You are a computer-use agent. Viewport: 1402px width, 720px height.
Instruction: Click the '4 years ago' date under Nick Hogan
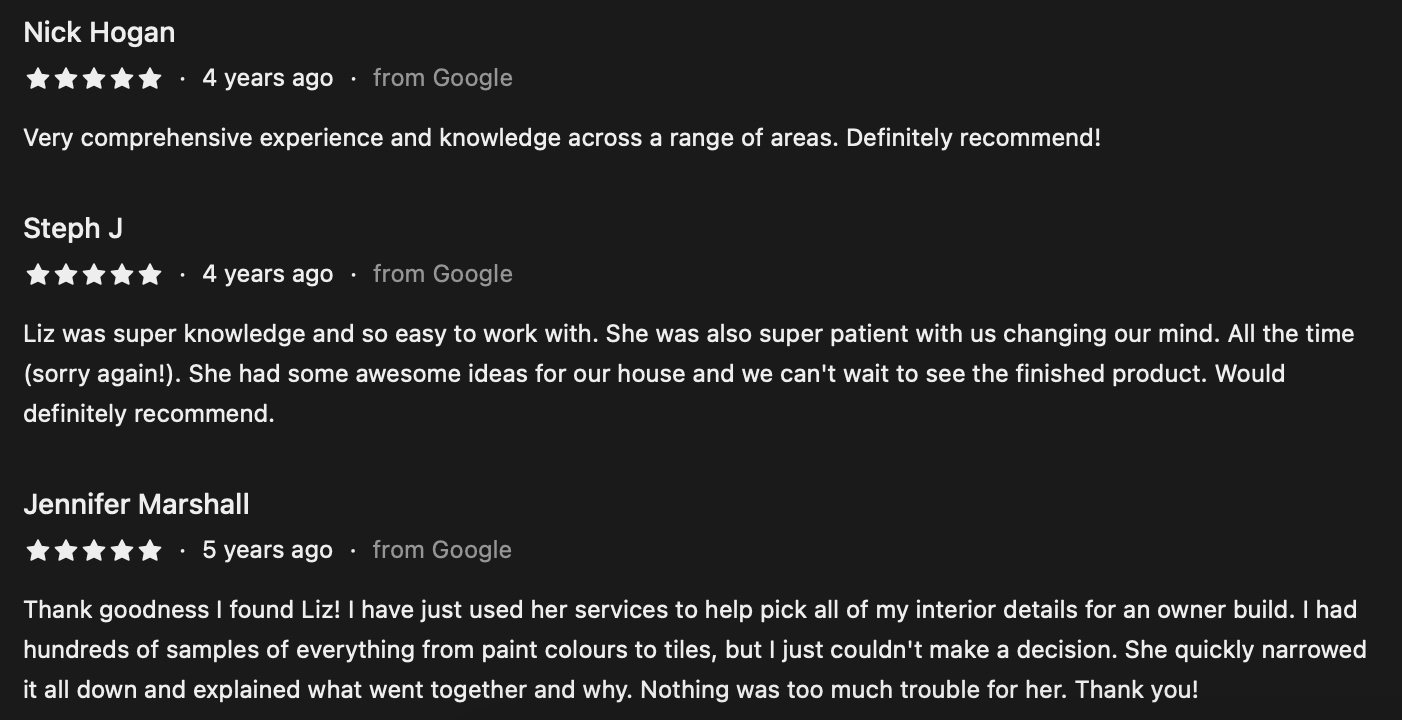268,78
